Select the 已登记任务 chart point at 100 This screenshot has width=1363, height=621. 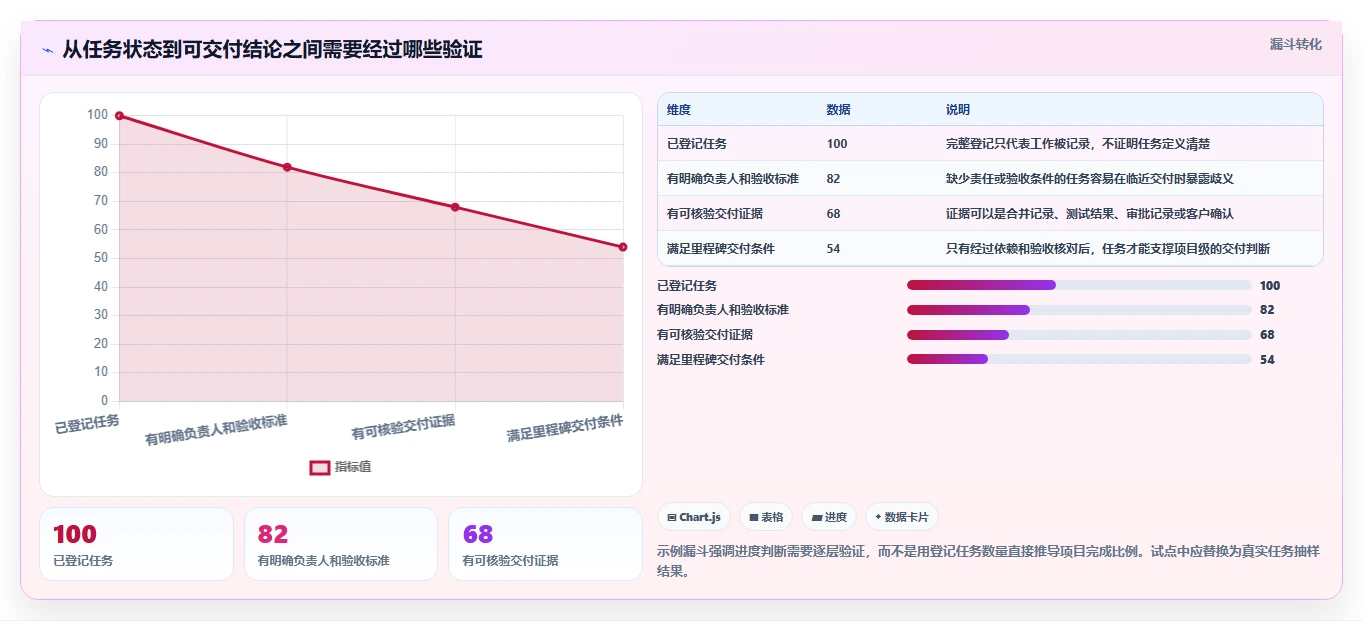click(x=119, y=116)
